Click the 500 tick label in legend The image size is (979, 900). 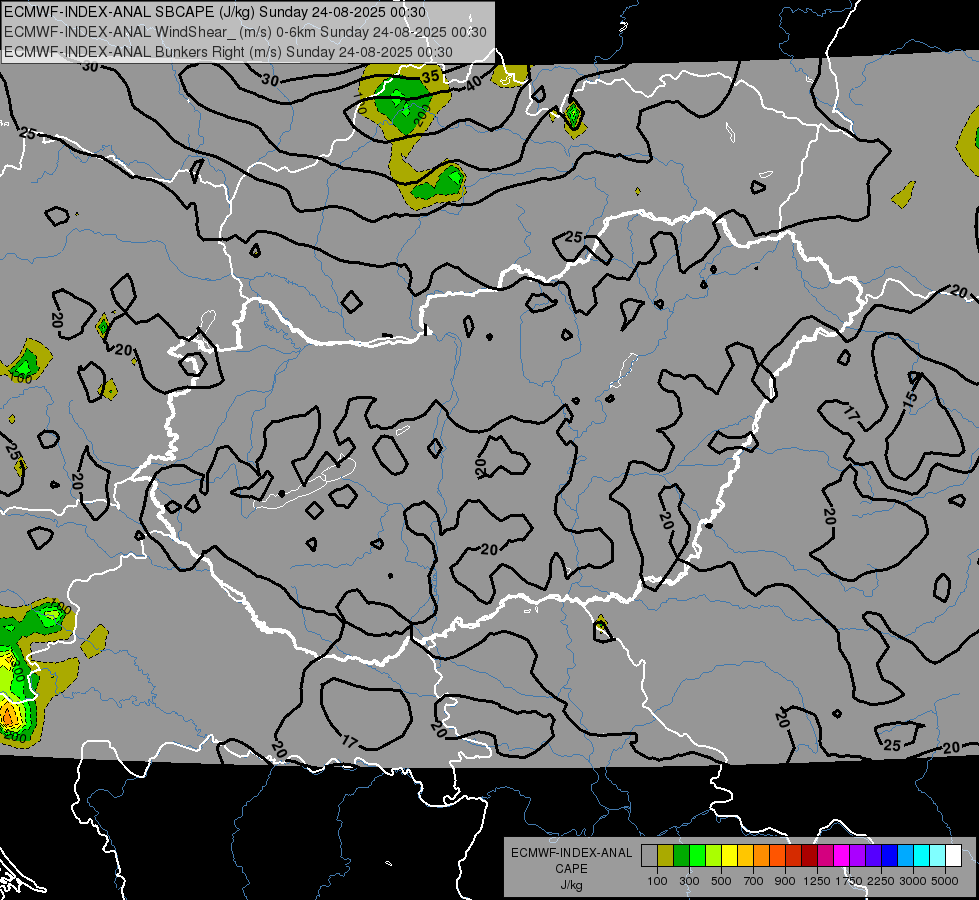[721, 881]
